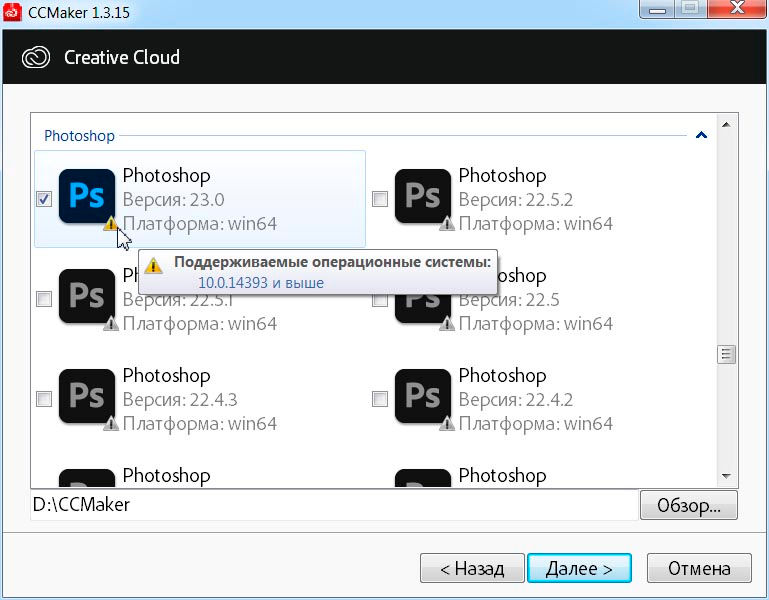
Task: Click the text Версия: 22.4.2
Action: [516, 400]
